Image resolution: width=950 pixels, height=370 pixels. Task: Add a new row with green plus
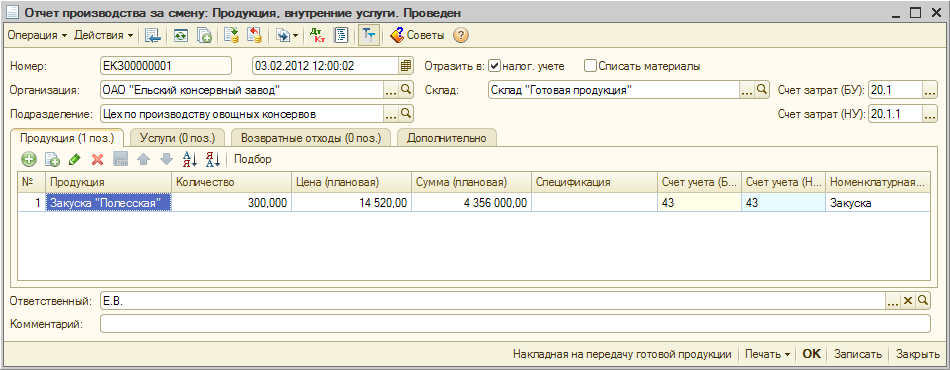28,160
